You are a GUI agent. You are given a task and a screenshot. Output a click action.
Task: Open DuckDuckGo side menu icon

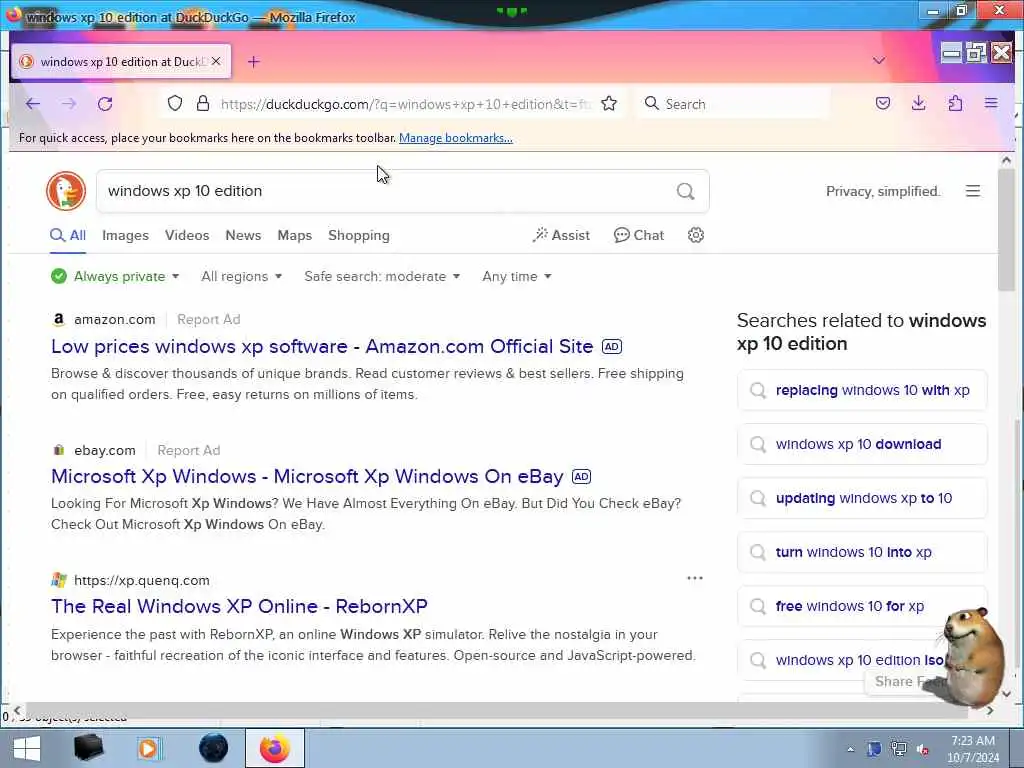click(973, 191)
